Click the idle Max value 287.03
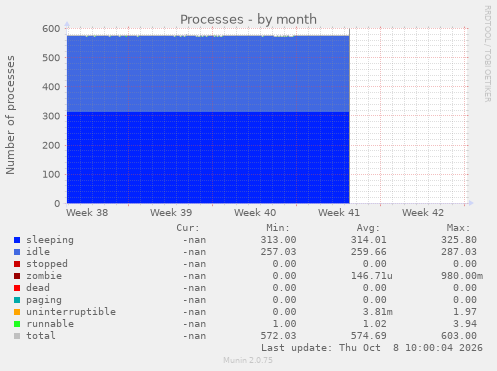The height and width of the screenshot is (371, 497). pos(459,252)
